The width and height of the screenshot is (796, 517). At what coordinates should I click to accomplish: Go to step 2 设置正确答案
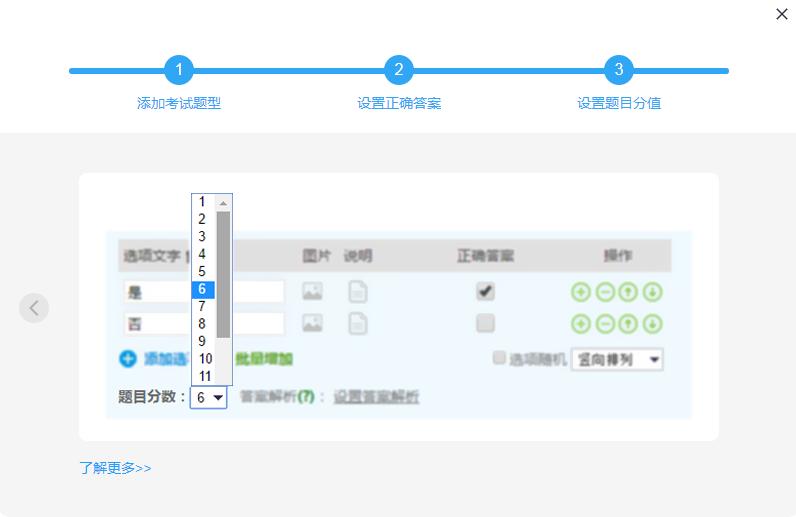[x=399, y=70]
